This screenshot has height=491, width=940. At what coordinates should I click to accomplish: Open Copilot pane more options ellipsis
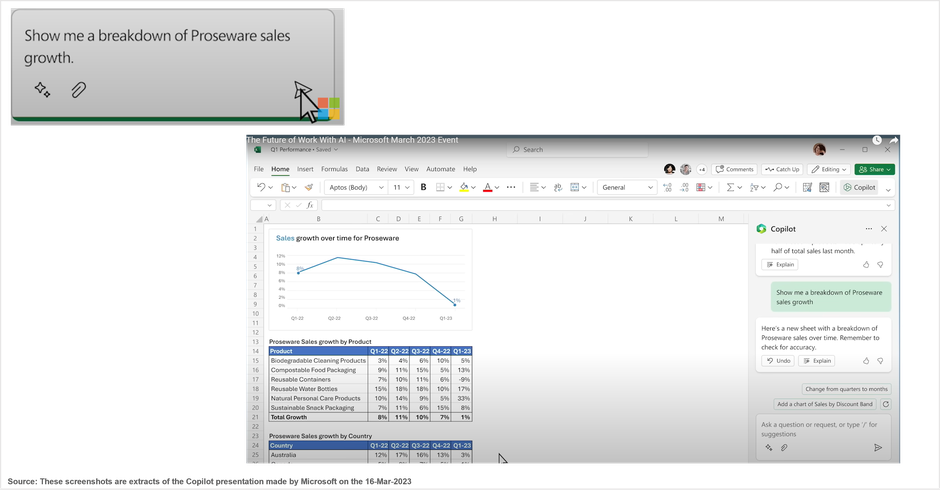869,228
